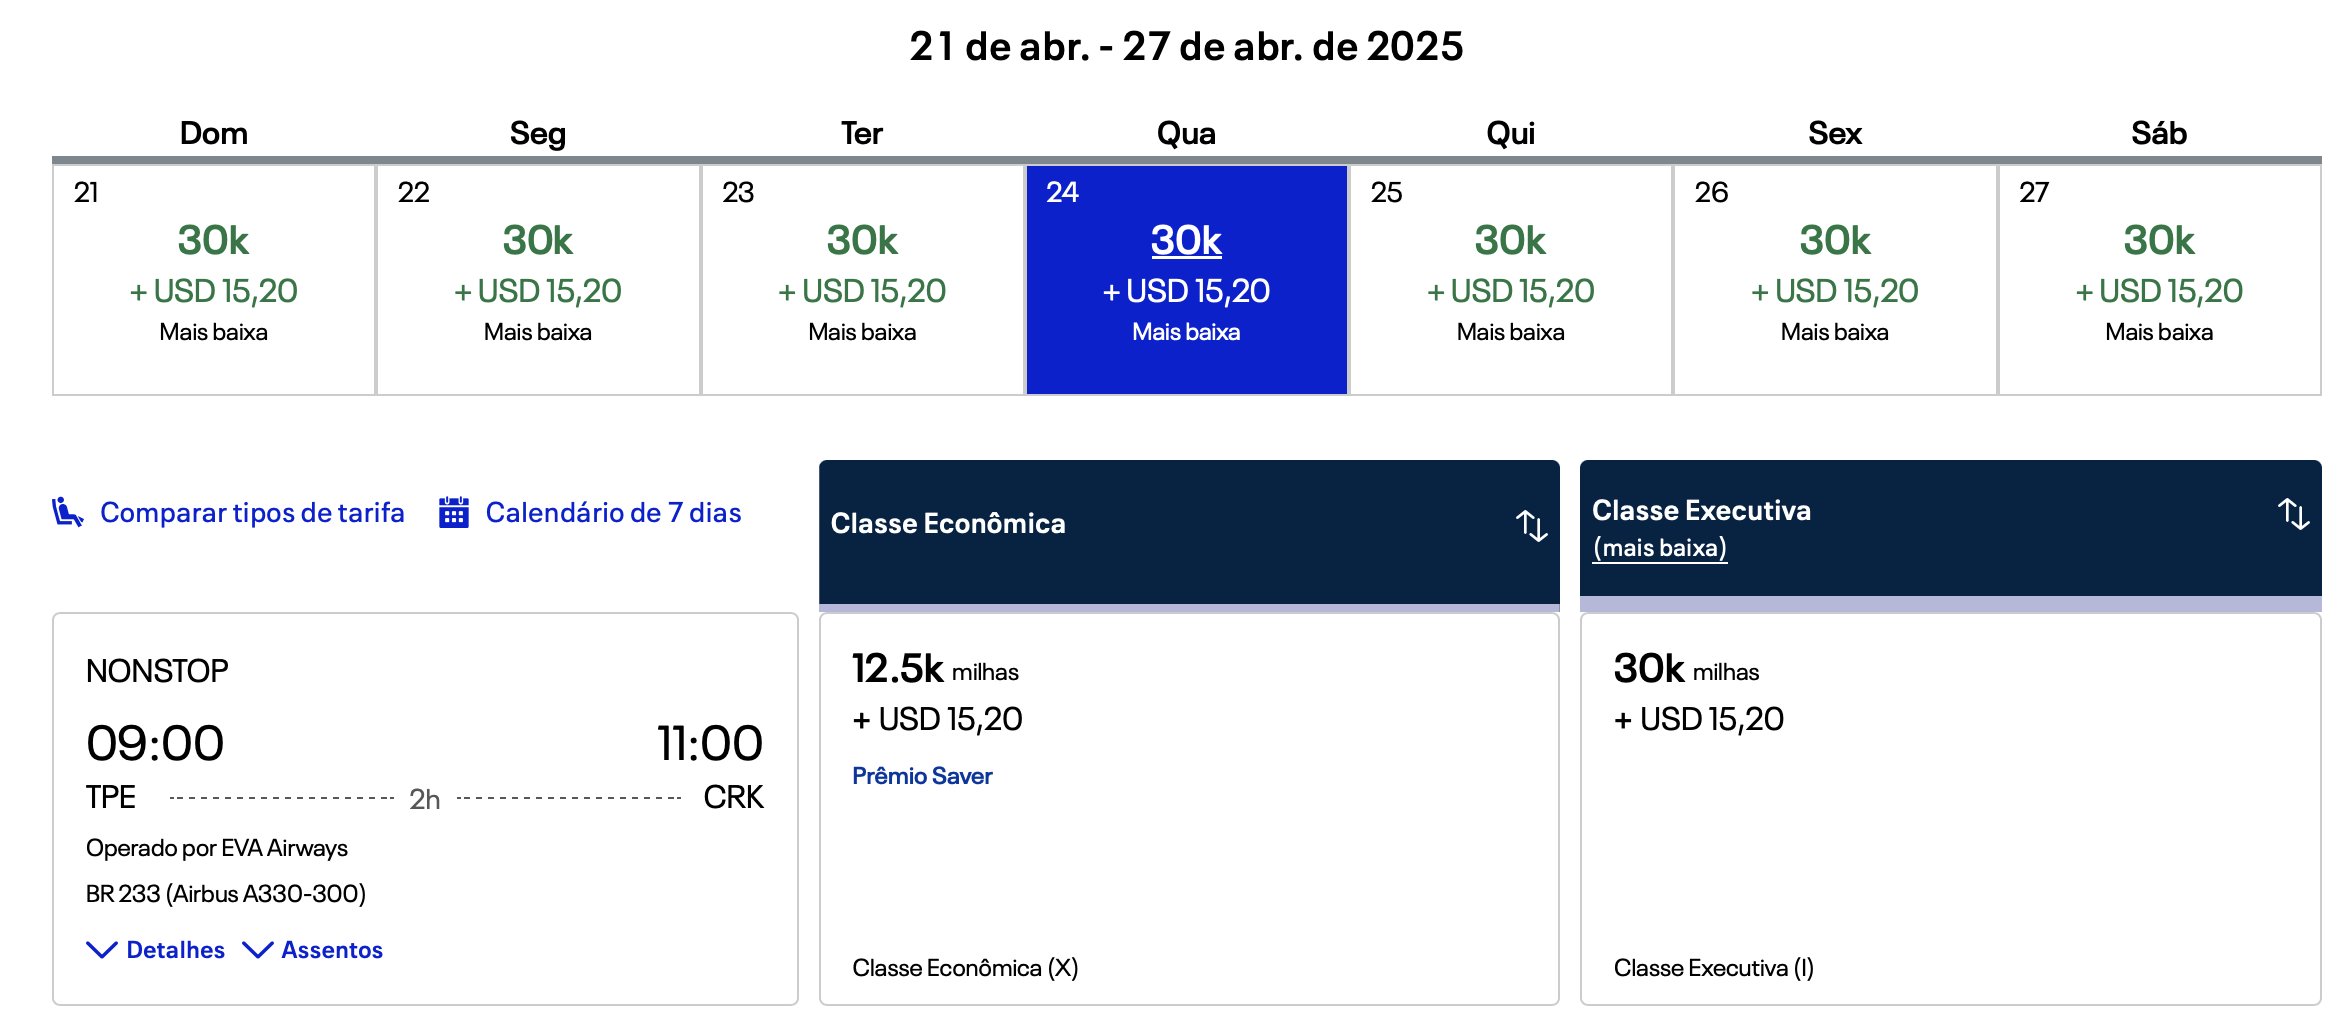The image size is (2342, 1030).
Task: Sort by Classe Econômica using arrows icon
Action: [x=1531, y=524]
